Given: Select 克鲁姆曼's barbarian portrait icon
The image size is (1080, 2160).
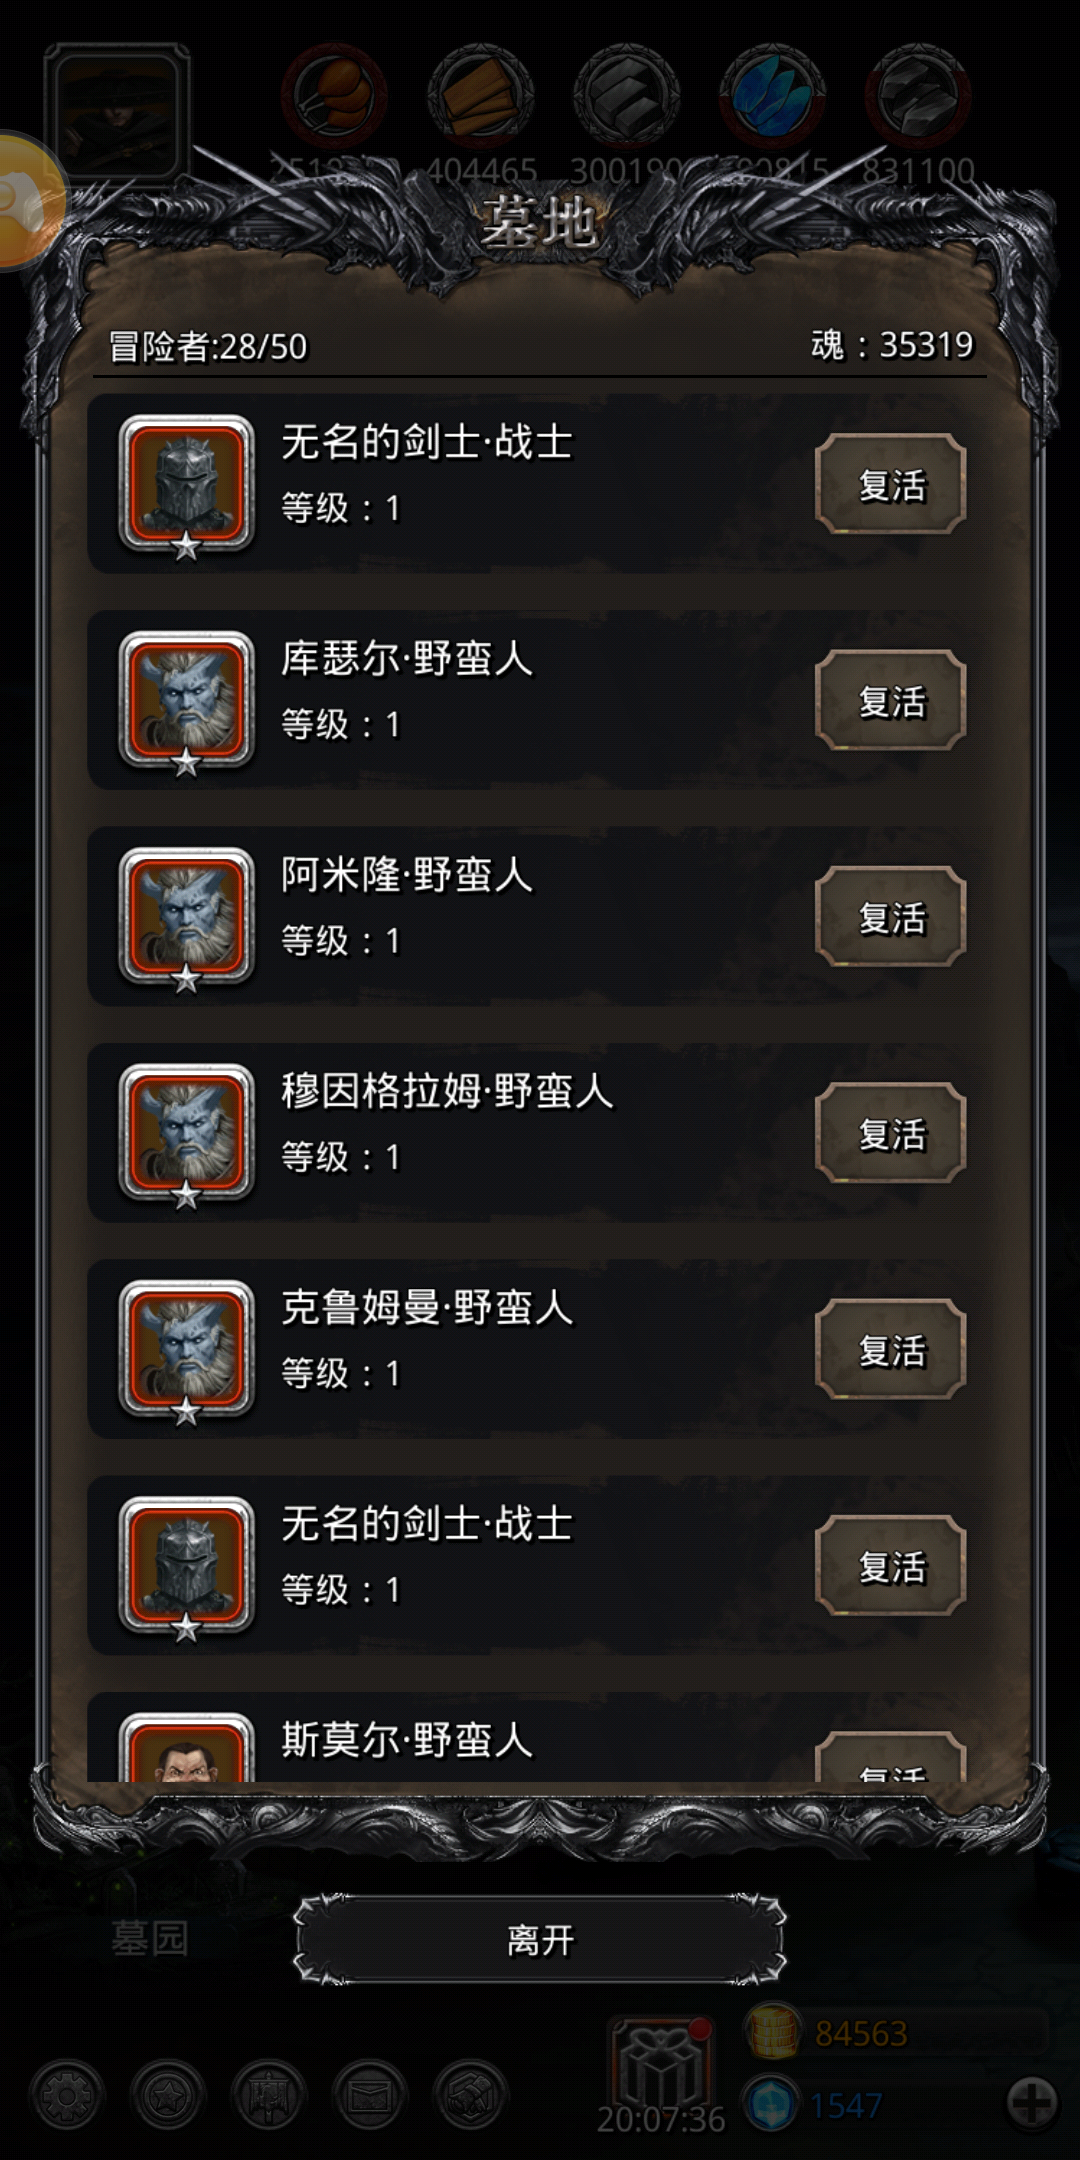Looking at the screenshot, I should (186, 1350).
